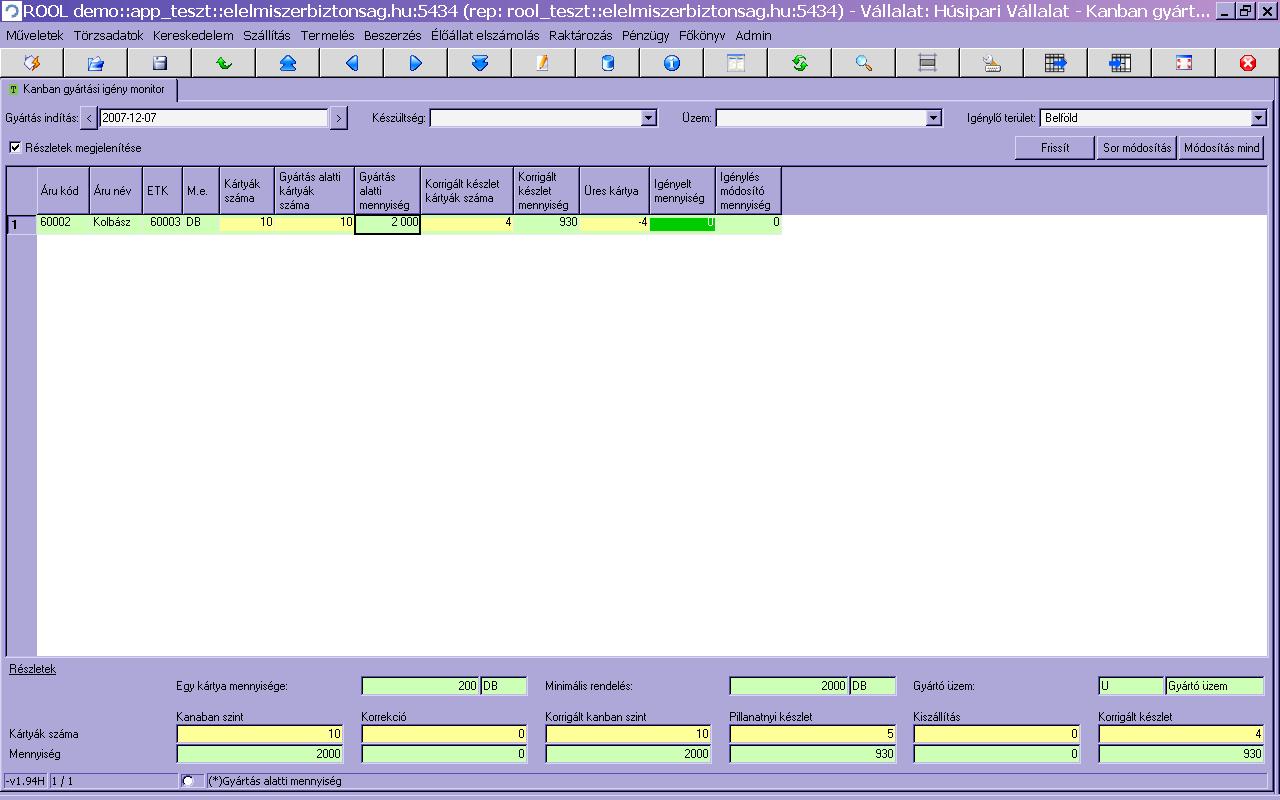Toggle the Részletek megjelenítése checkbox

(15, 147)
